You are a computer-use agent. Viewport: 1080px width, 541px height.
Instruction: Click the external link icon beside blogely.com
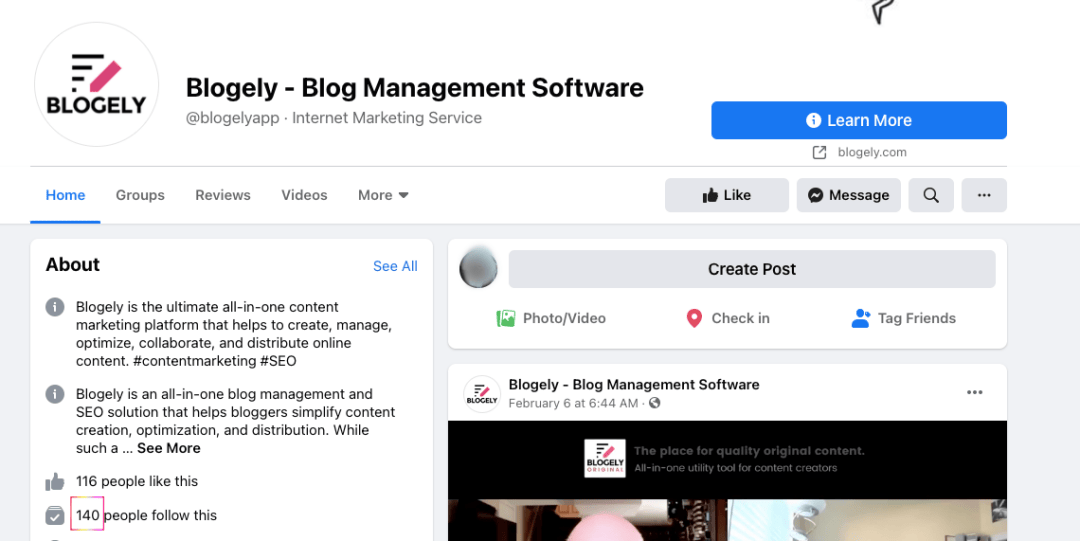[819, 152]
